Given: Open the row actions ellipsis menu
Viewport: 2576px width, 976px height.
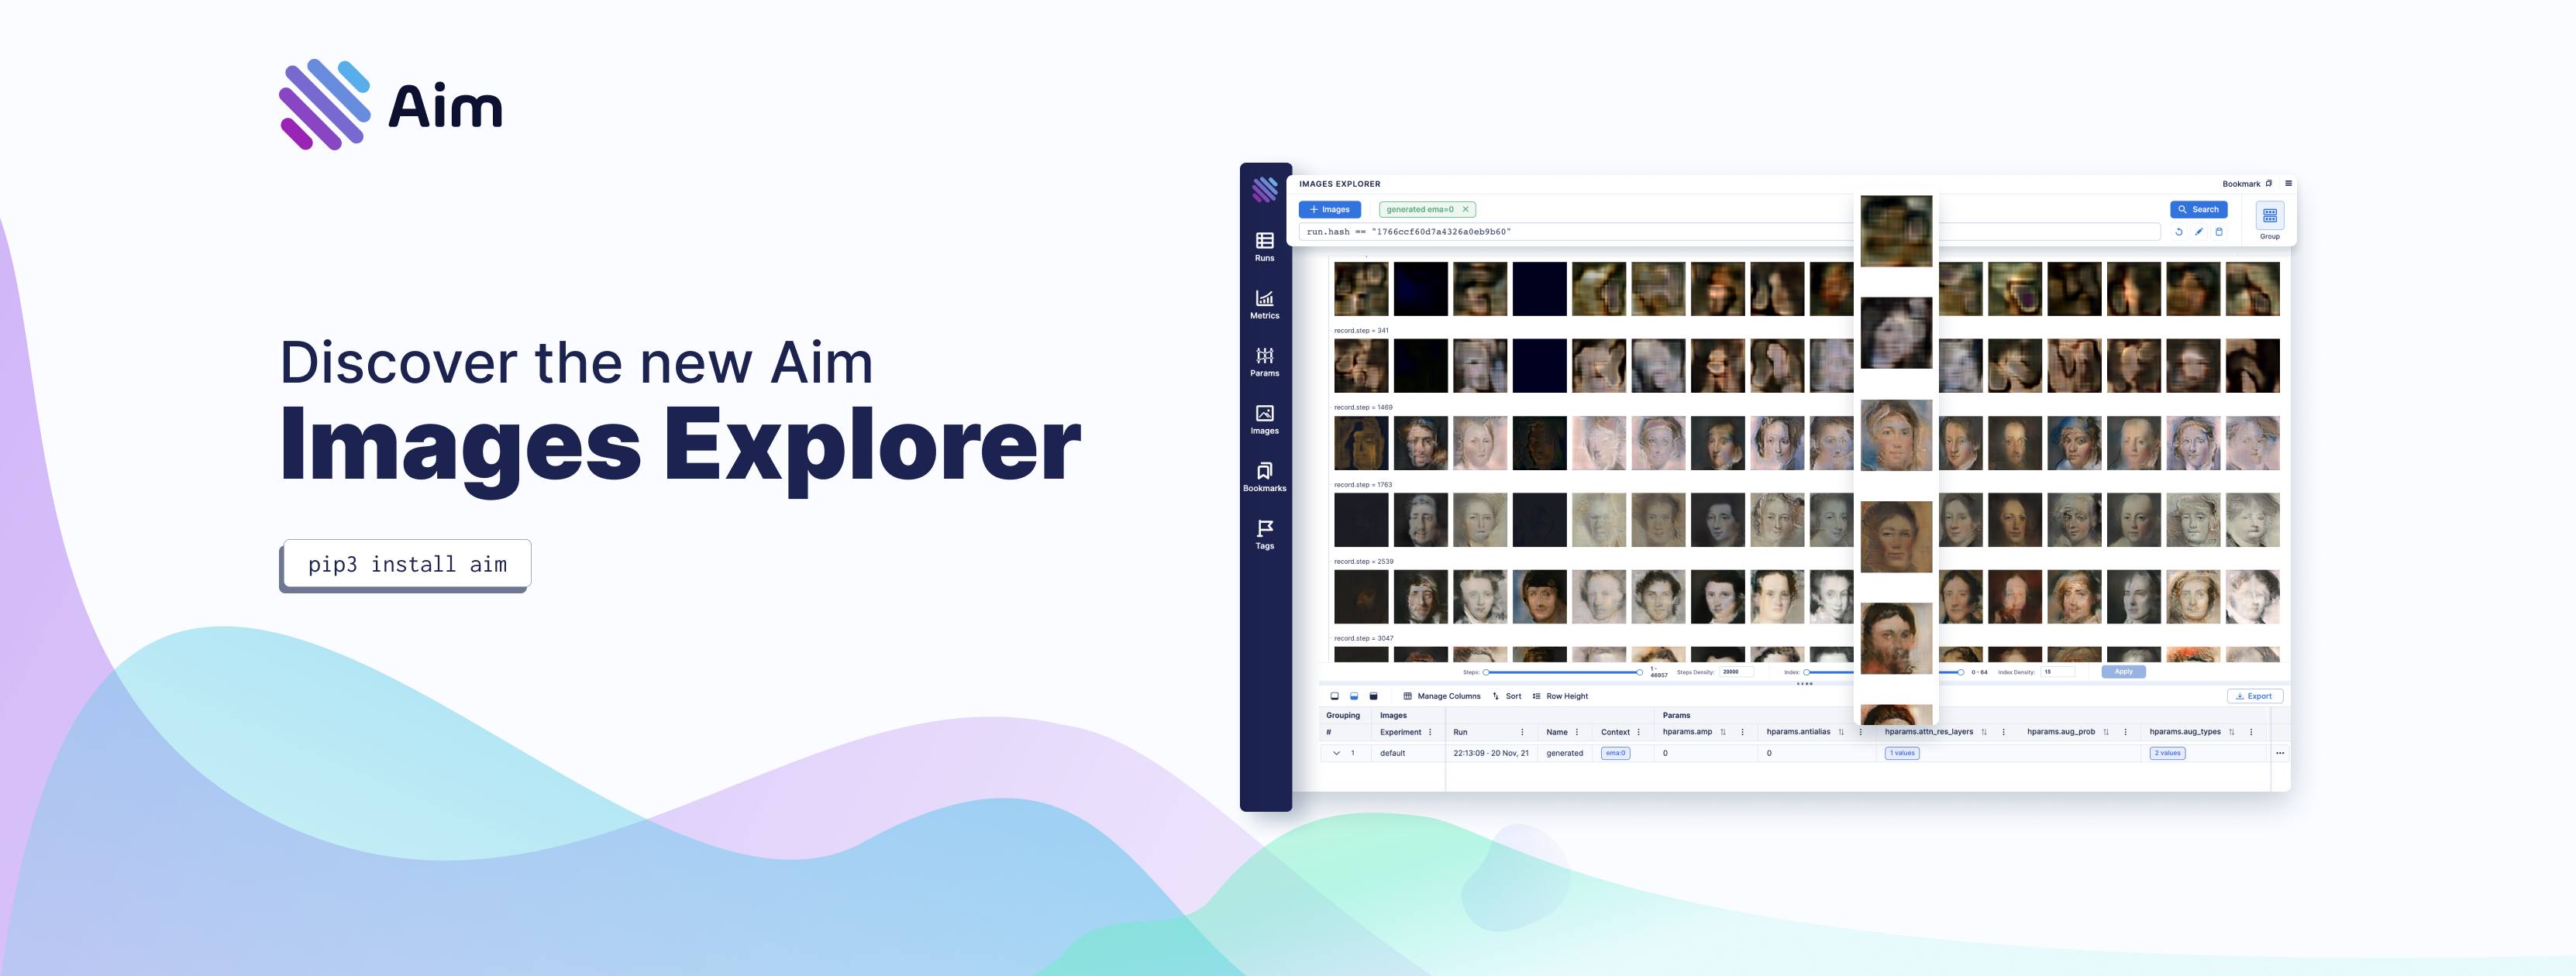Looking at the screenshot, I should click(2279, 753).
